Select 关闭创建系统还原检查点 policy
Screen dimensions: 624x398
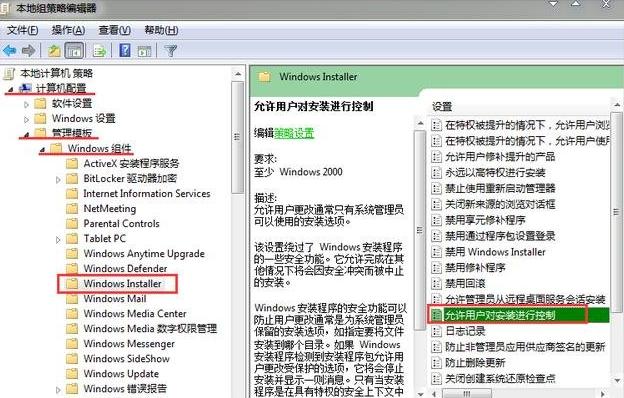500,378
